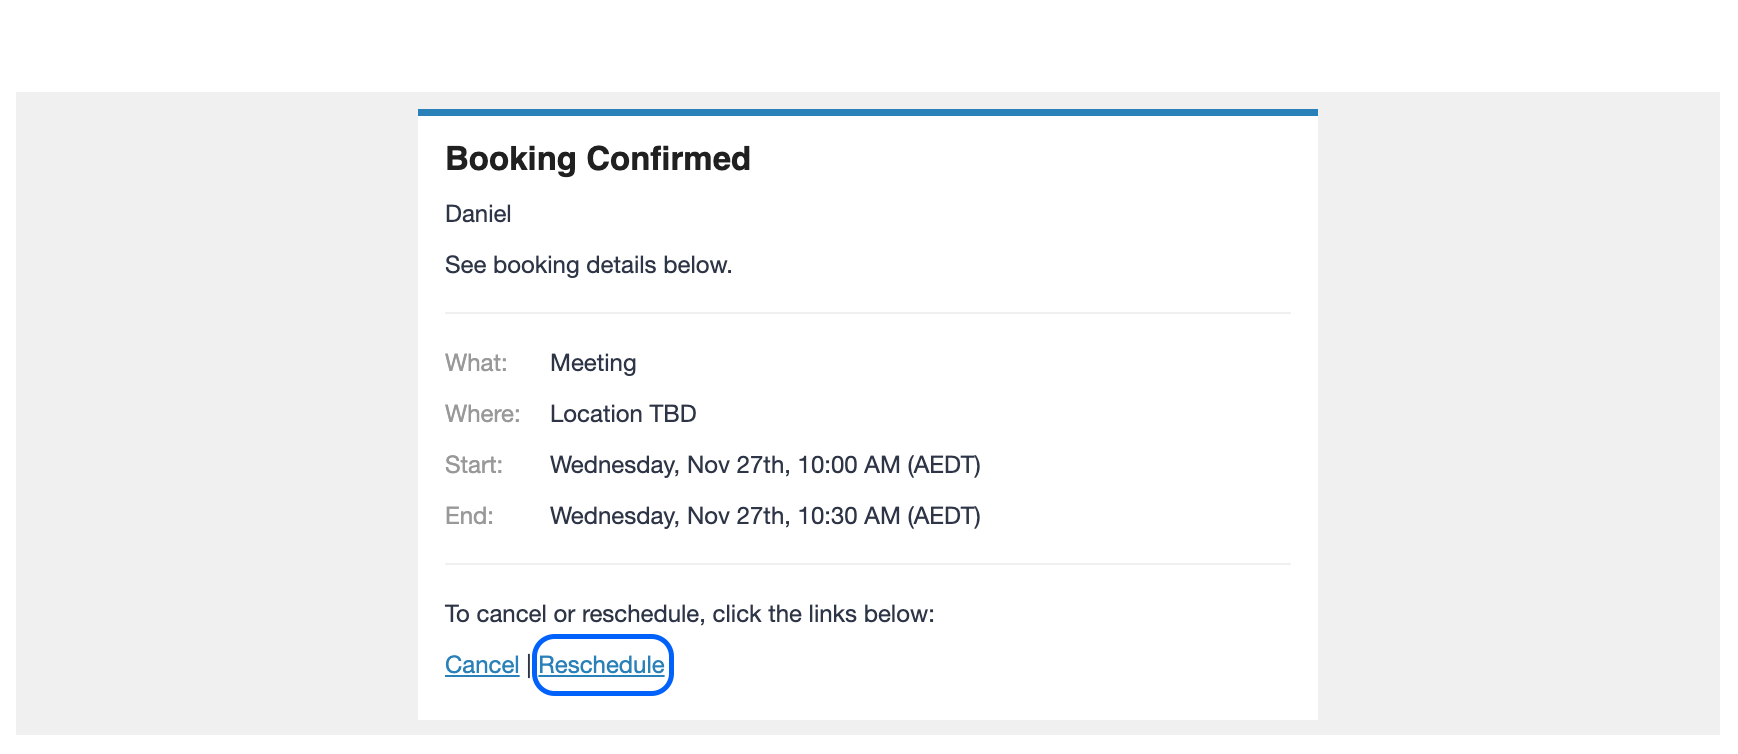Click the blue accent bar atop card
This screenshot has width=1738, height=754.
pyautogui.click(x=868, y=112)
